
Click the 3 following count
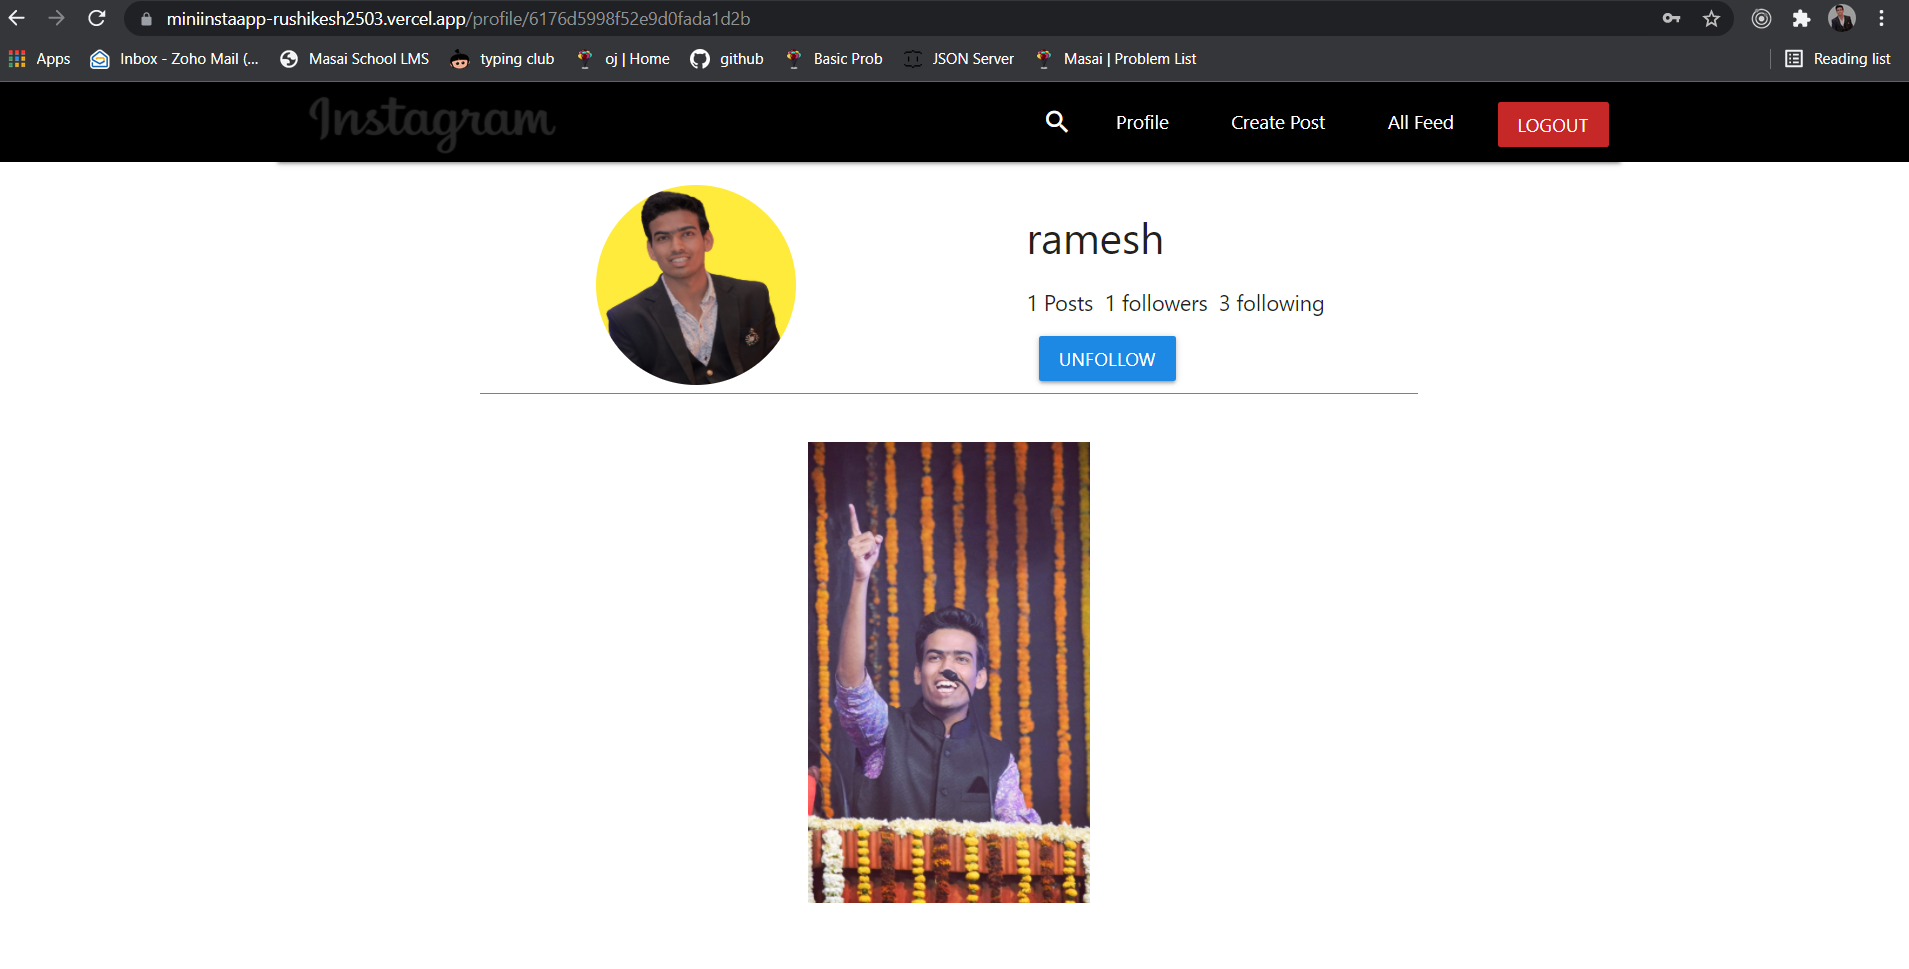[x=1271, y=303]
